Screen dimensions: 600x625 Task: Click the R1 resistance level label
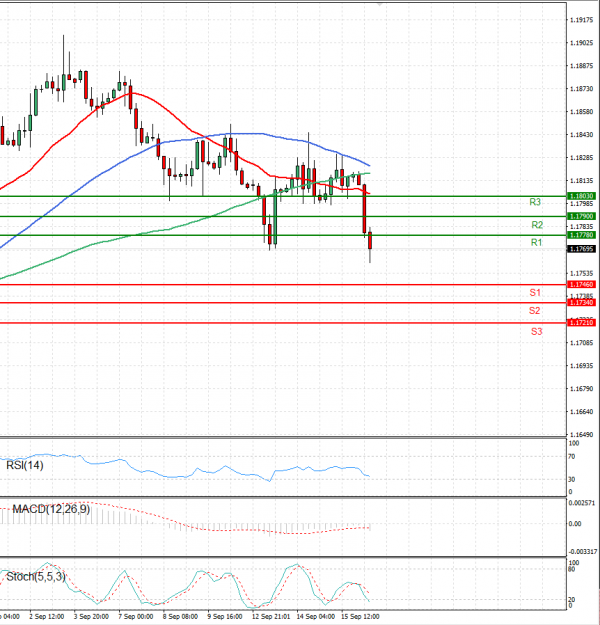click(536, 242)
